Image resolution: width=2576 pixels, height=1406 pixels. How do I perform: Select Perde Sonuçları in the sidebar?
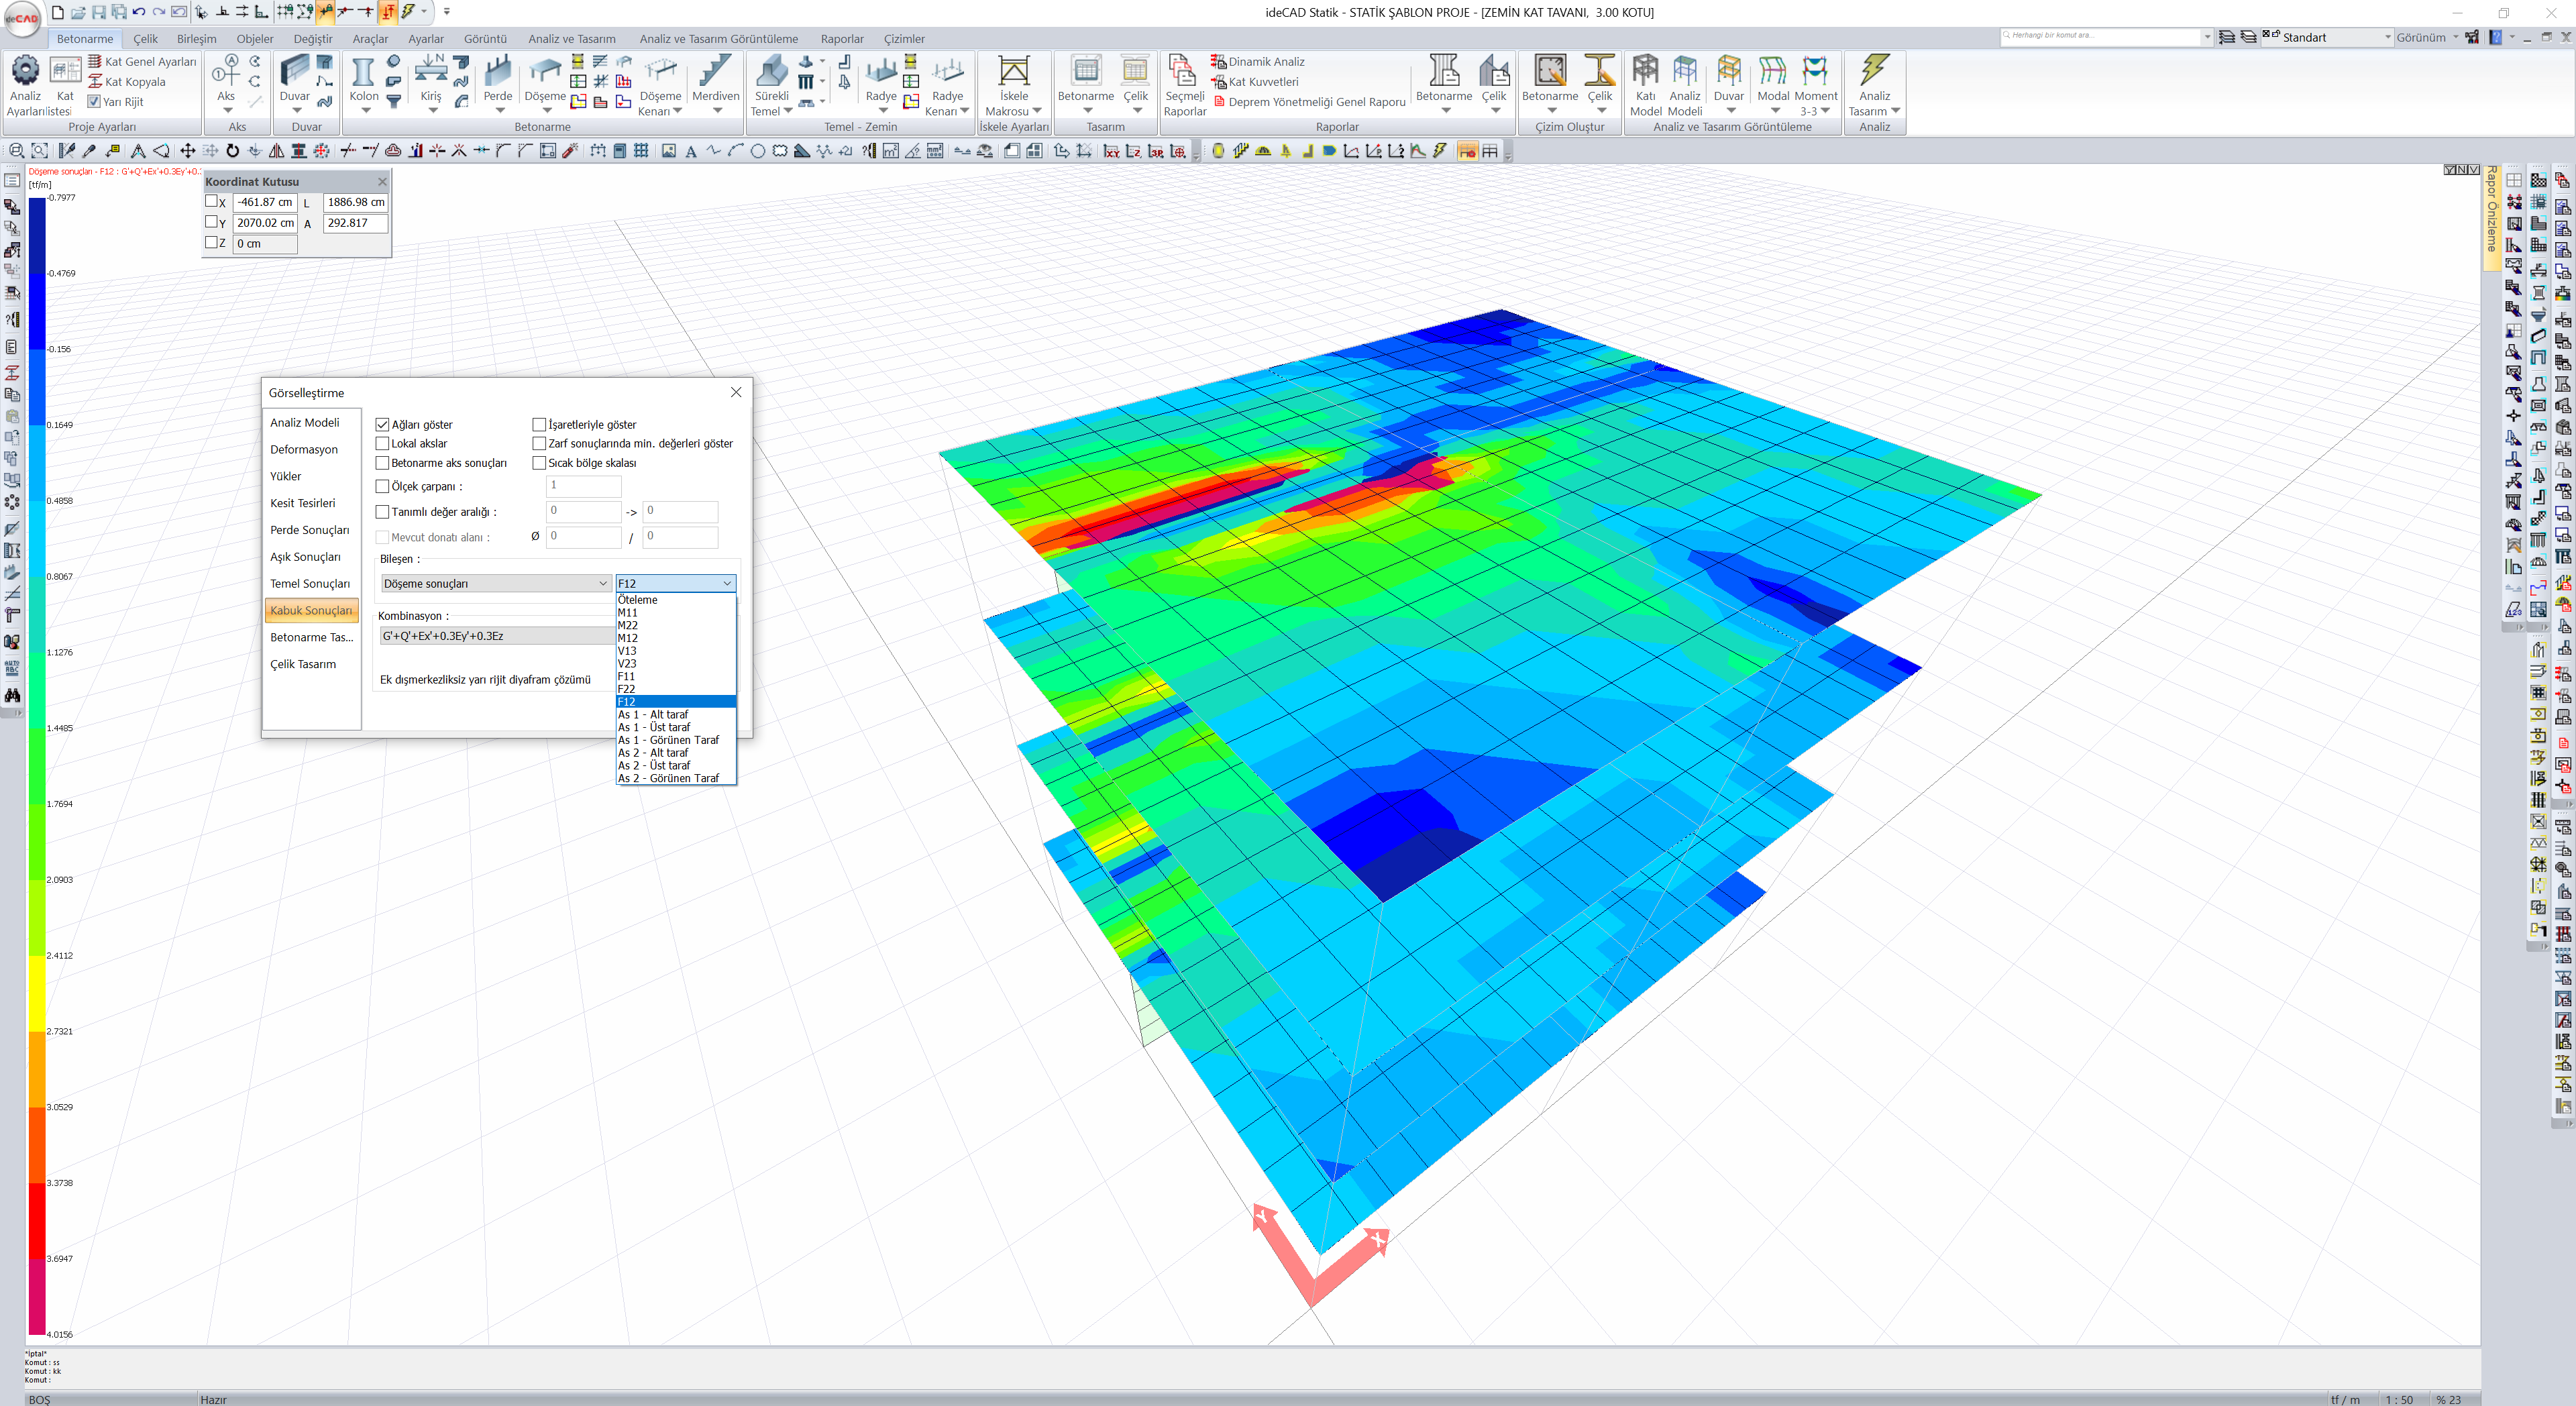[309, 530]
